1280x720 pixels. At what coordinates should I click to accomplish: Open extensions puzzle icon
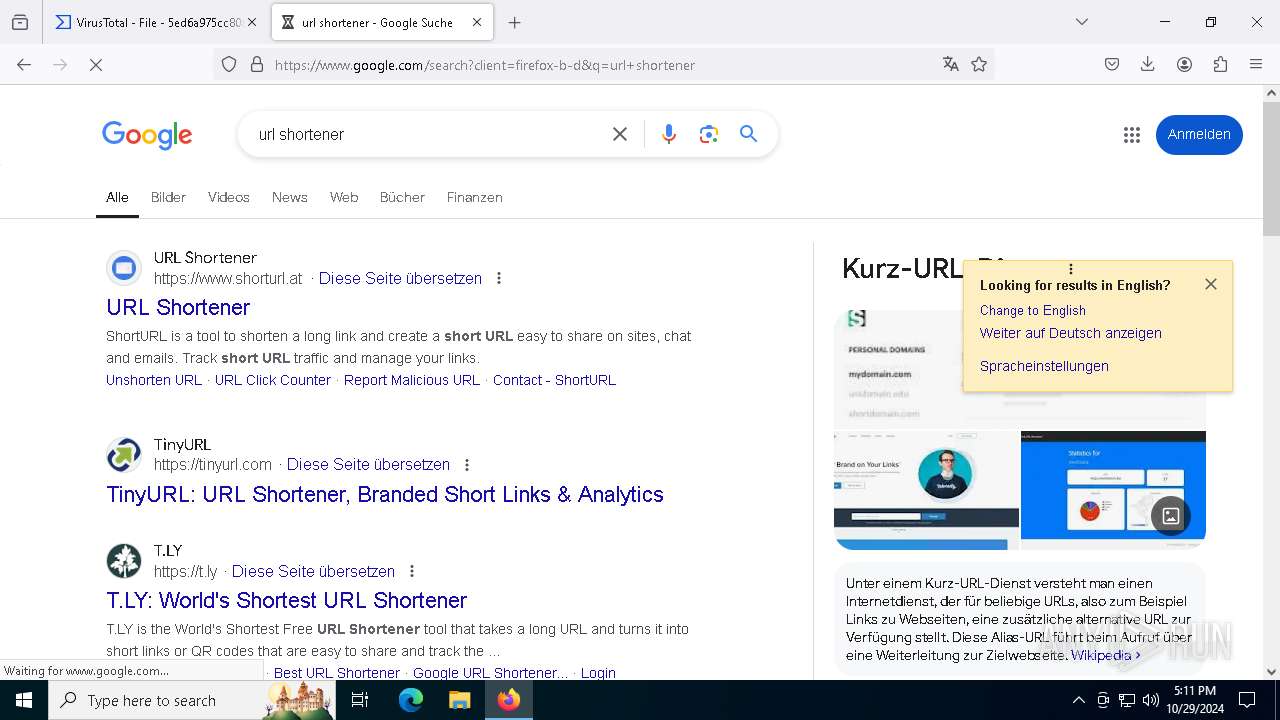1220,64
